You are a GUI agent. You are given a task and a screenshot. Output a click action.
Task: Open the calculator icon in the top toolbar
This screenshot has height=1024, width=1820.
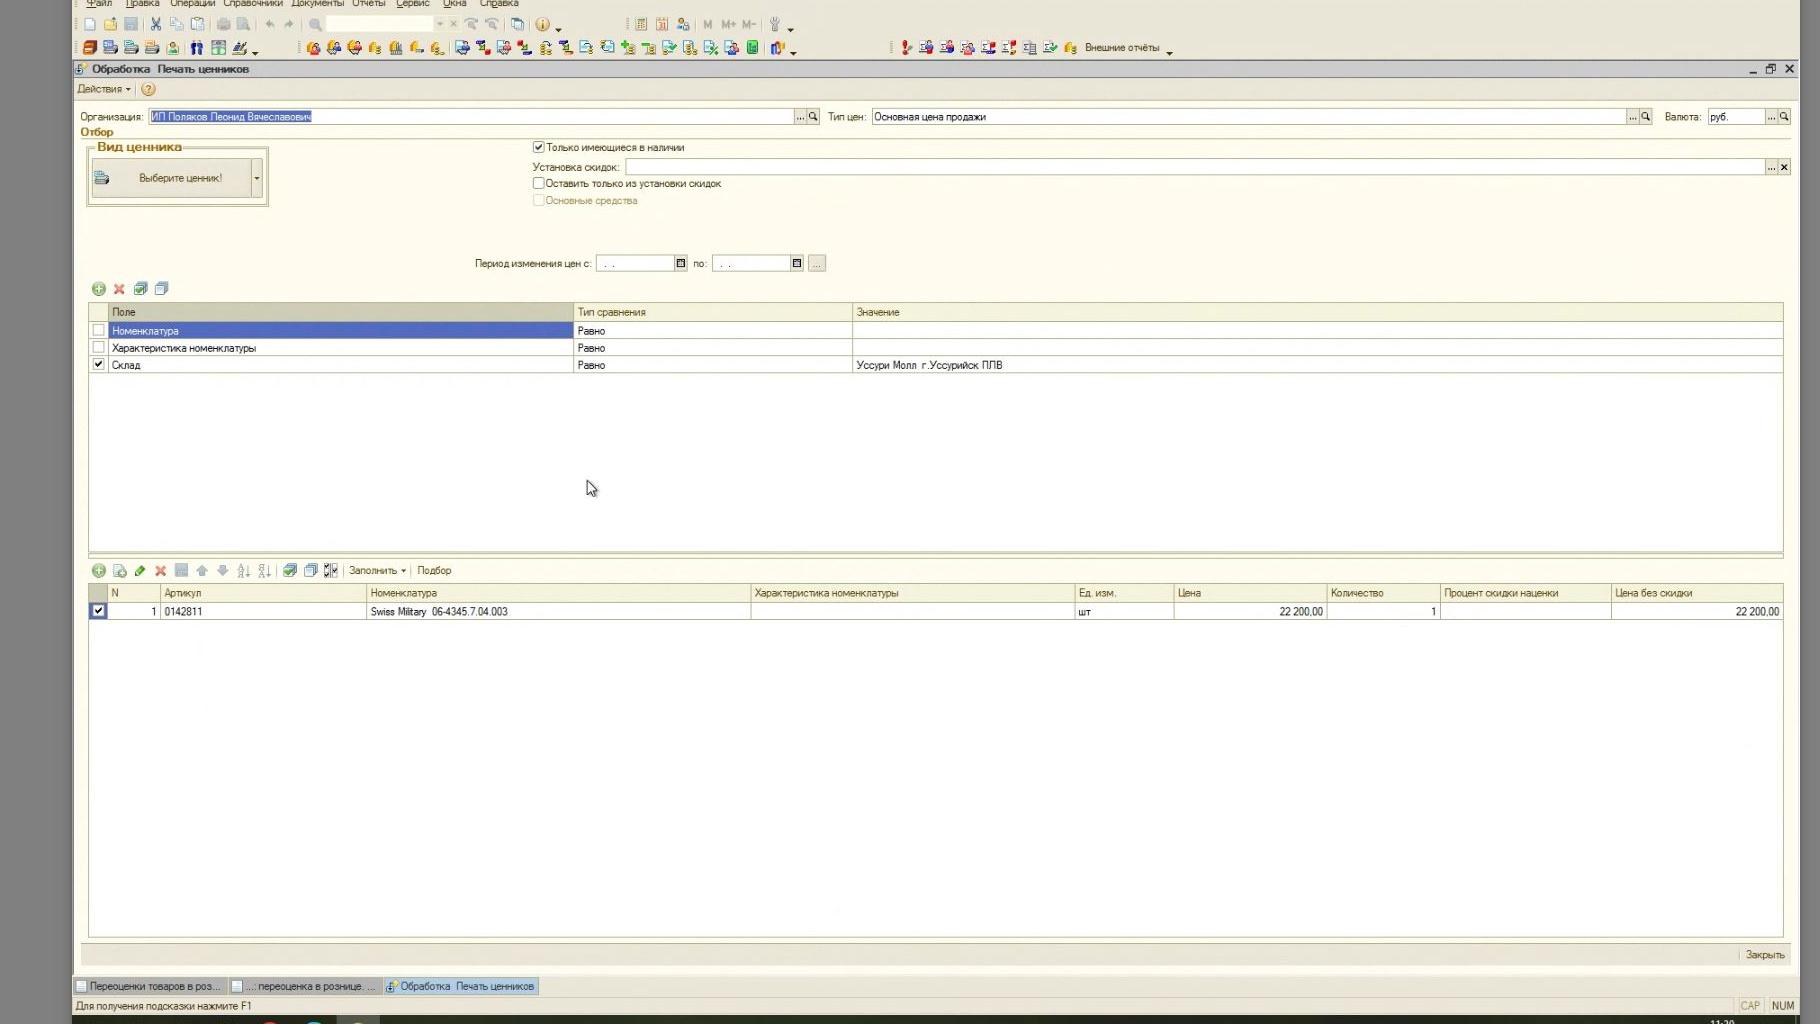(641, 24)
